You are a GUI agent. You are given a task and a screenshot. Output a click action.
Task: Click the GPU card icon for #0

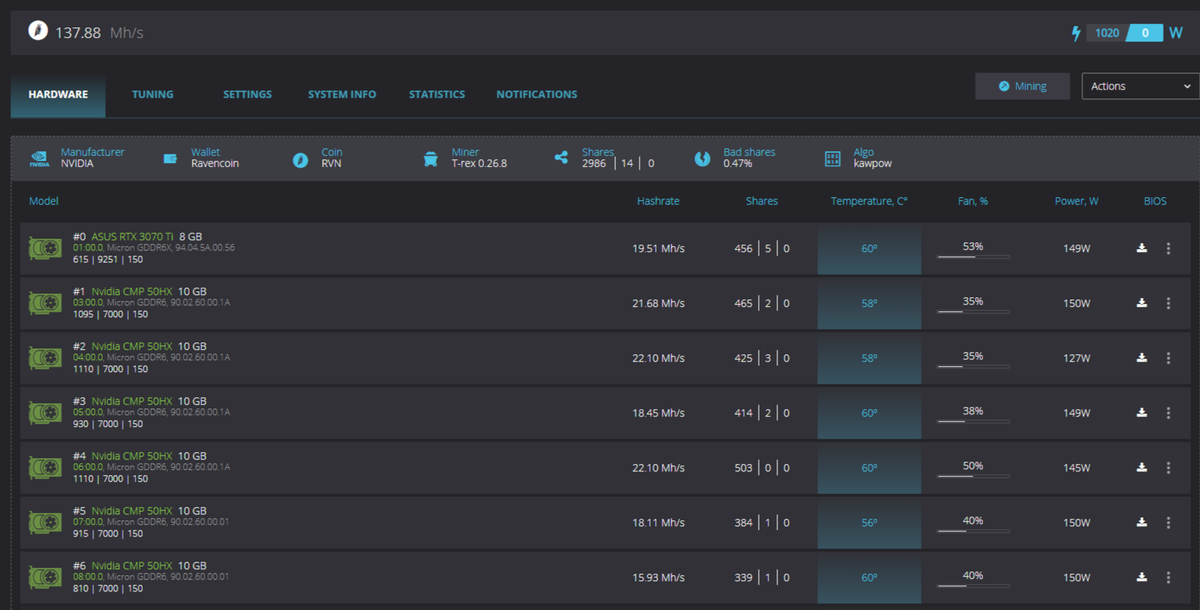coord(44,248)
